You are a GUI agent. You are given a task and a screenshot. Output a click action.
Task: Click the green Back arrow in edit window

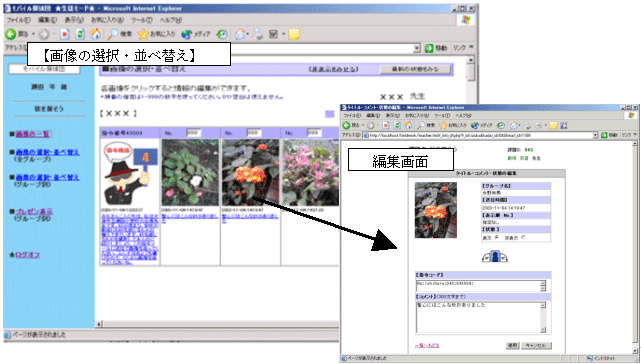tap(346, 125)
